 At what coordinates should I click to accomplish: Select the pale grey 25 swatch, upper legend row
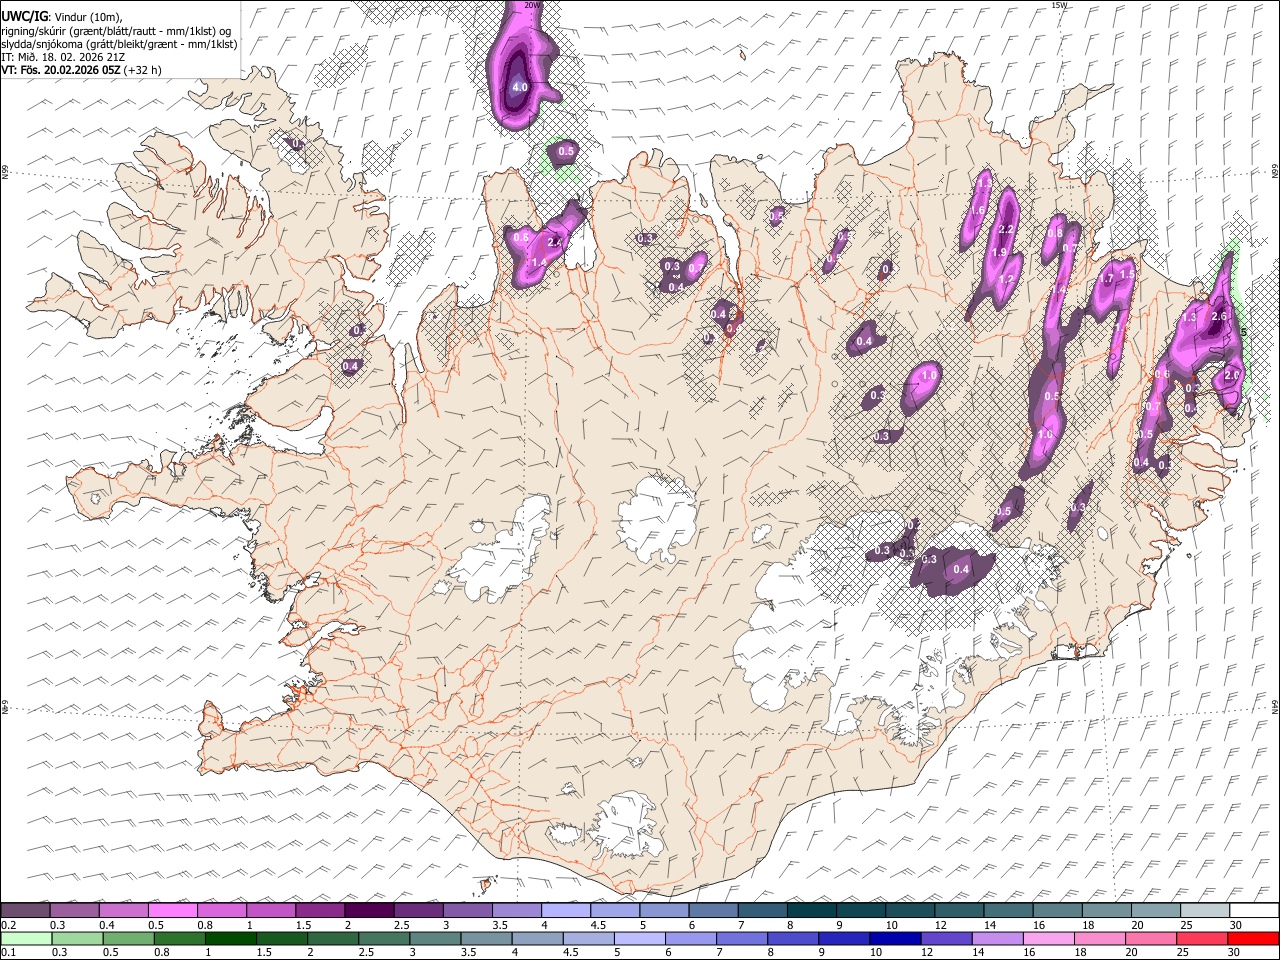(1204, 911)
